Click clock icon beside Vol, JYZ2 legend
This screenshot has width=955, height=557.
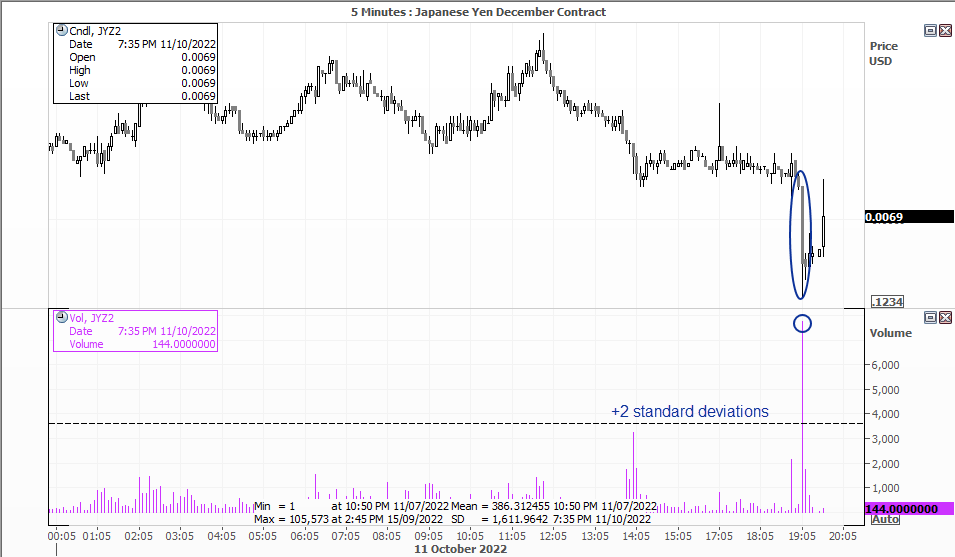[62, 317]
